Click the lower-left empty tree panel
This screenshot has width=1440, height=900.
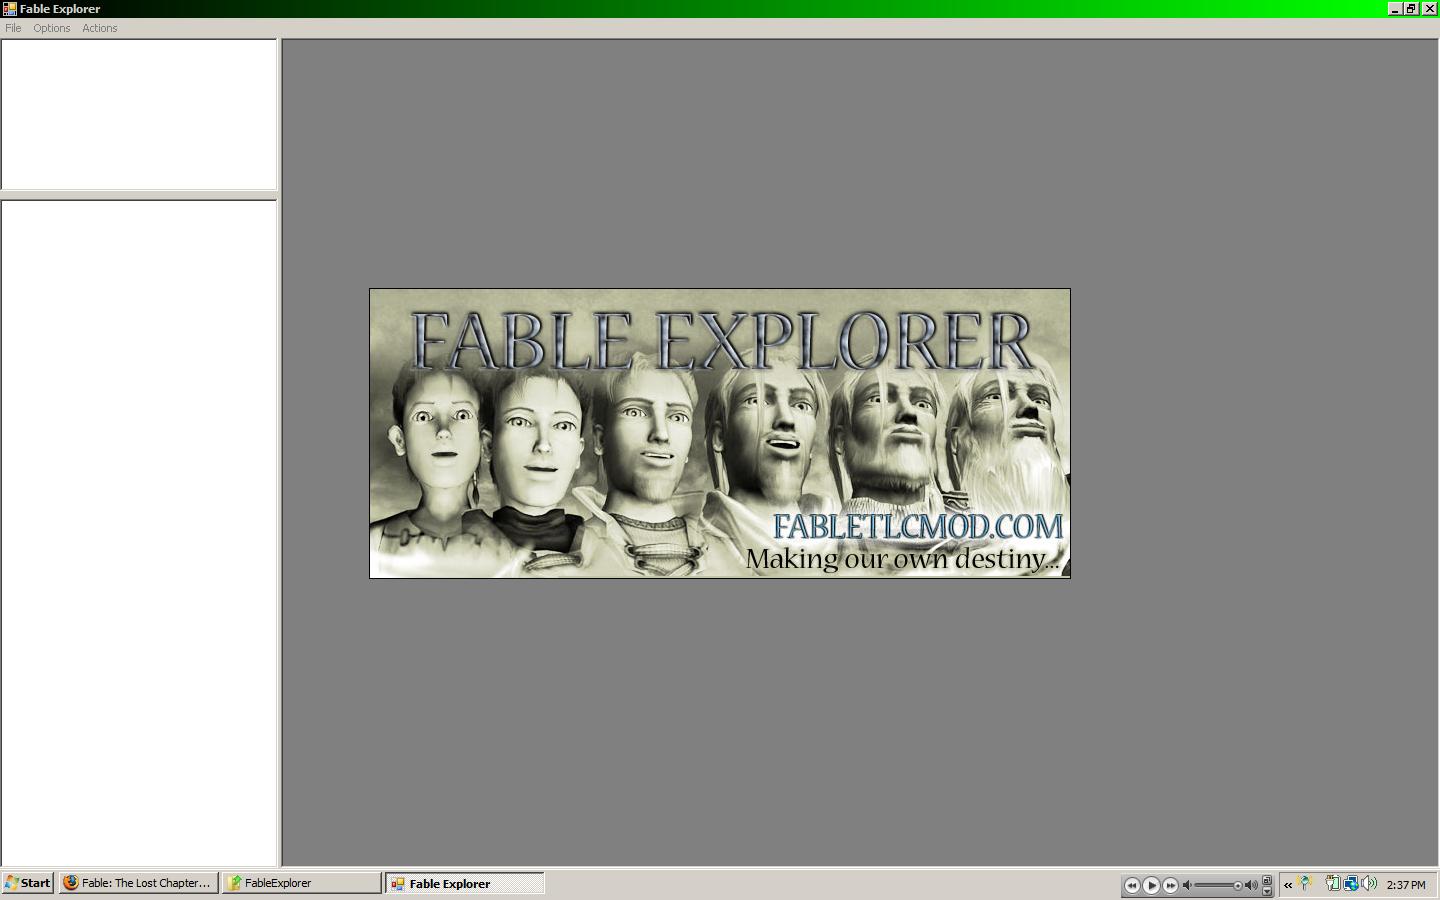point(139,532)
